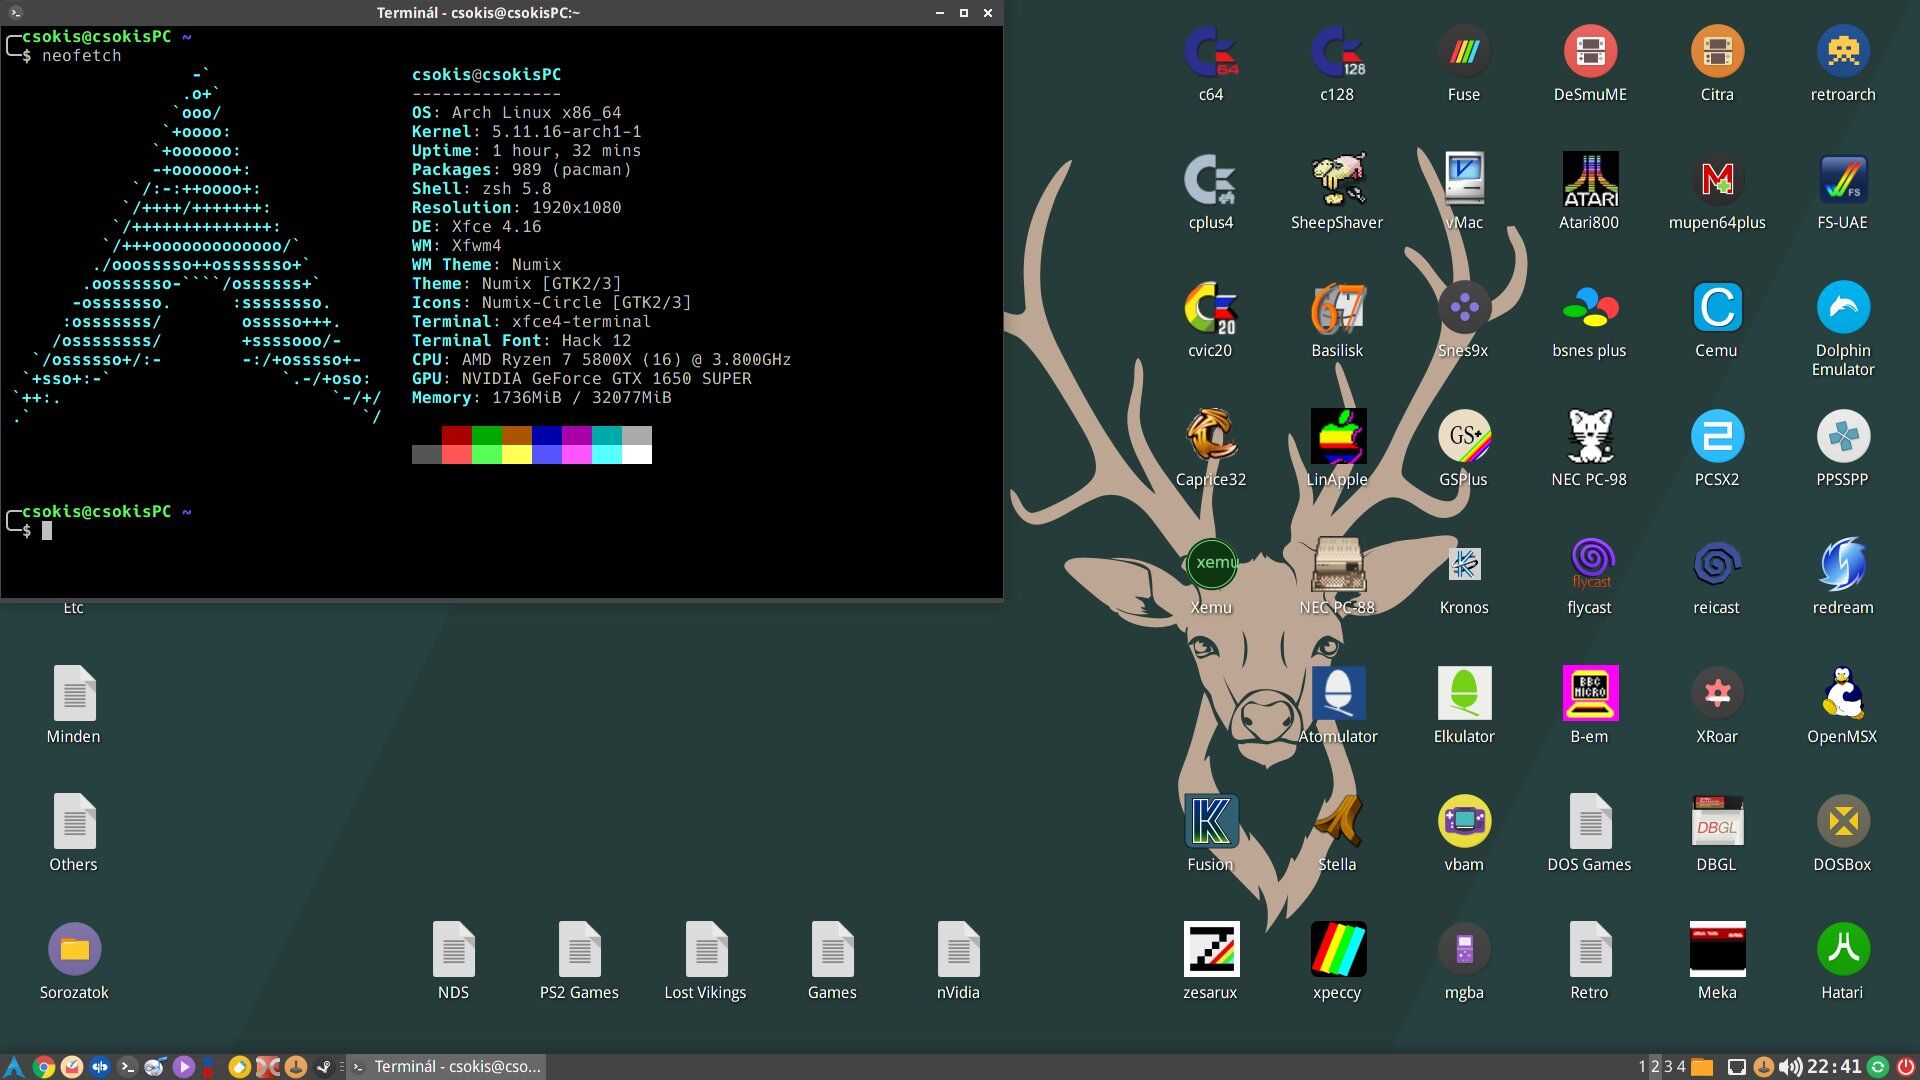Image resolution: width=1920 pixels, height=1080 pixels.
Task: Open the Lost Vikings file icon
Action: pos(706,949)
